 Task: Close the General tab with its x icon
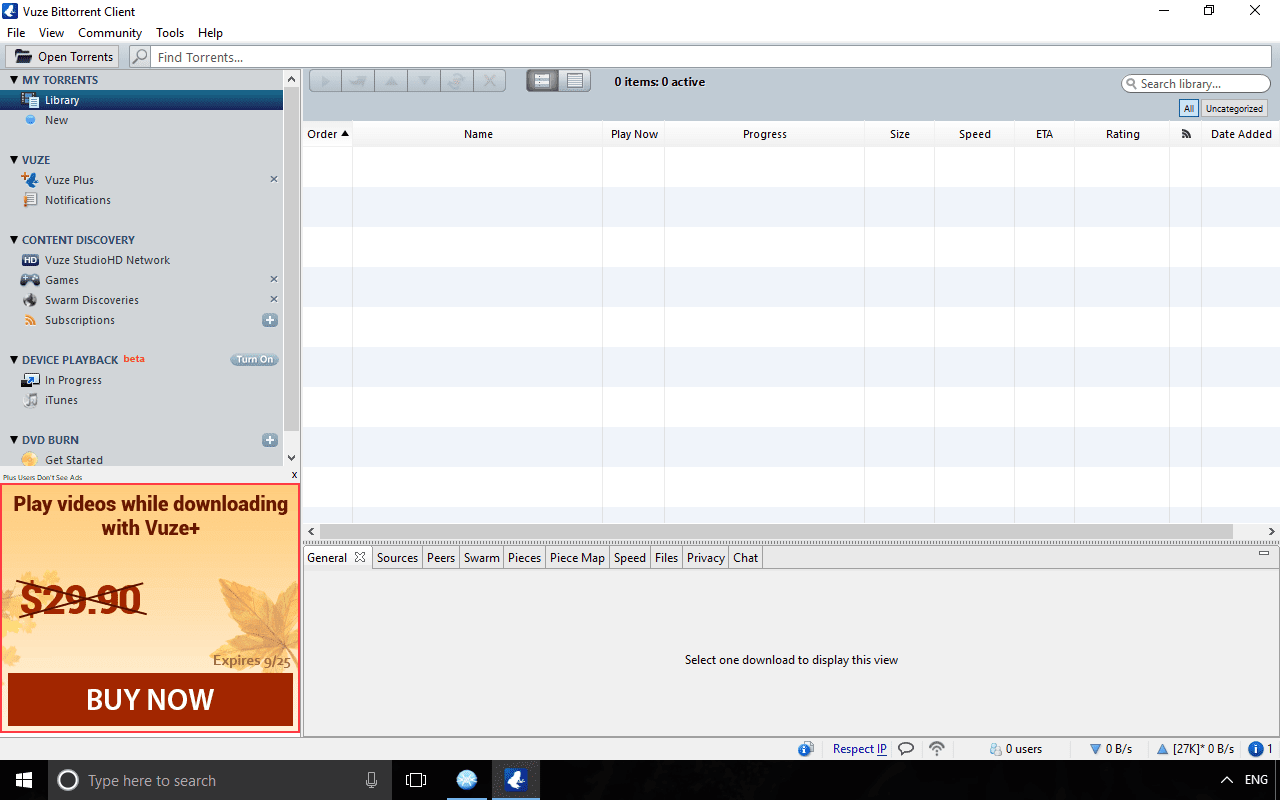[360, 557]
